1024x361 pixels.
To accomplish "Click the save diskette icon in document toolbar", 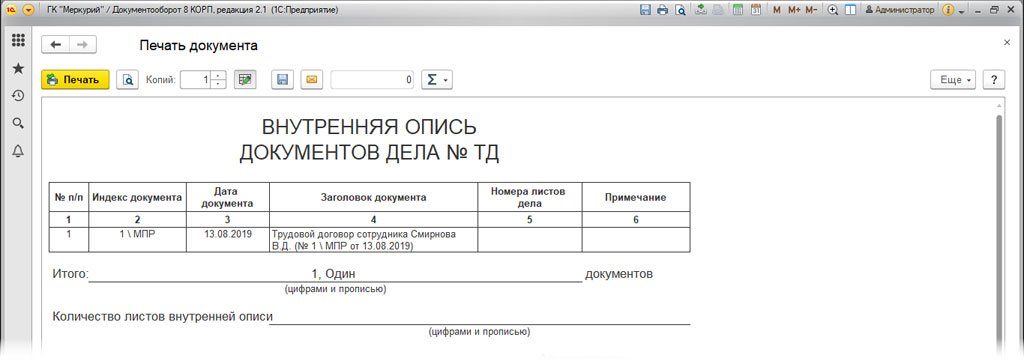I will pos(283,80).
